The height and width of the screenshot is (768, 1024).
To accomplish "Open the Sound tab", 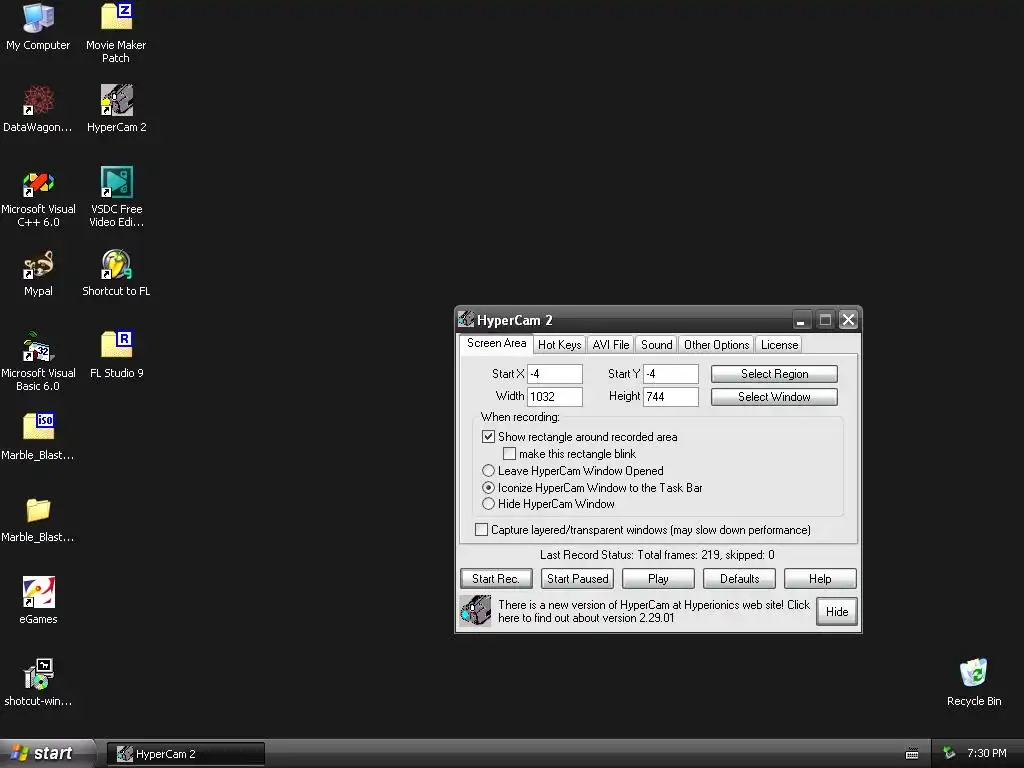I will (656, 345).
